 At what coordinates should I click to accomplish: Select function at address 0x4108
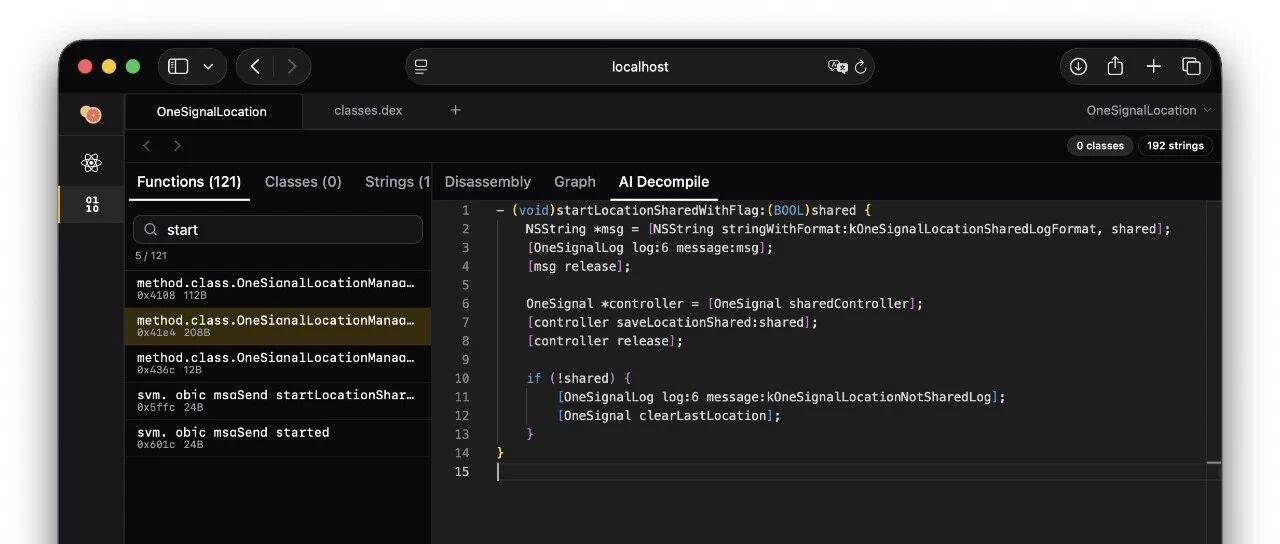pyautogui.click(x=277, y=288)
